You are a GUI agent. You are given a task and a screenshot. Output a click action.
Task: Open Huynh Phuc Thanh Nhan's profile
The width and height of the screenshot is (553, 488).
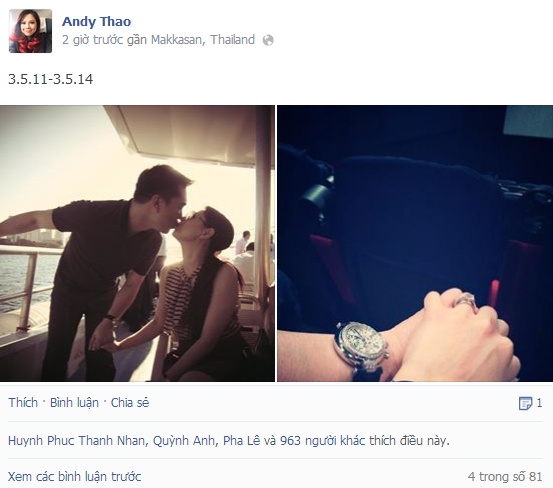[x=76, y=441]
